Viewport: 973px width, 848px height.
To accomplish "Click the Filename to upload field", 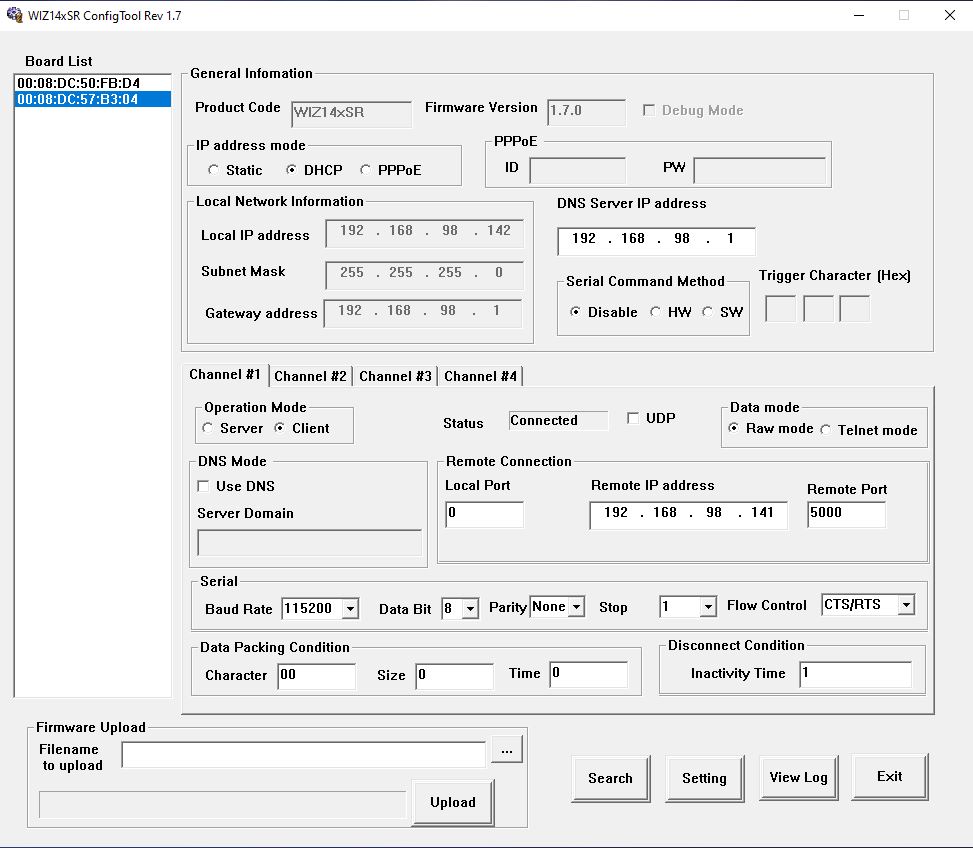I will tap(303, 754).
